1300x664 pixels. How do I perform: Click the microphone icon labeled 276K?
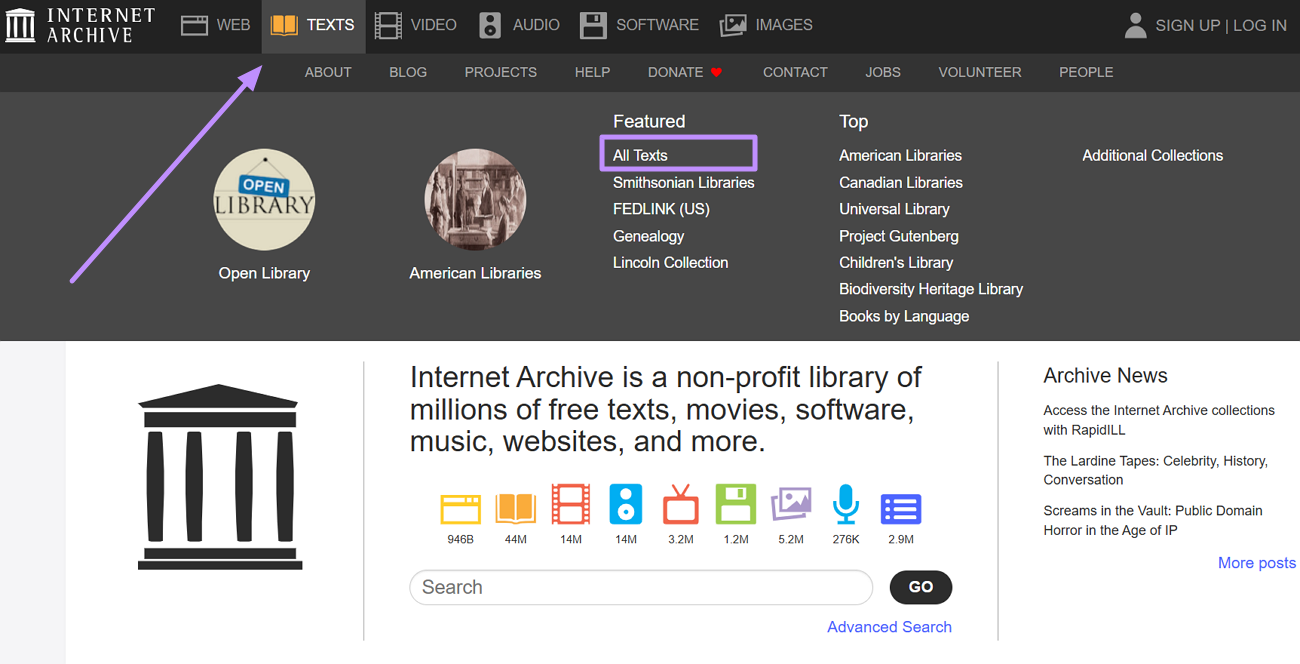(846, 505)
